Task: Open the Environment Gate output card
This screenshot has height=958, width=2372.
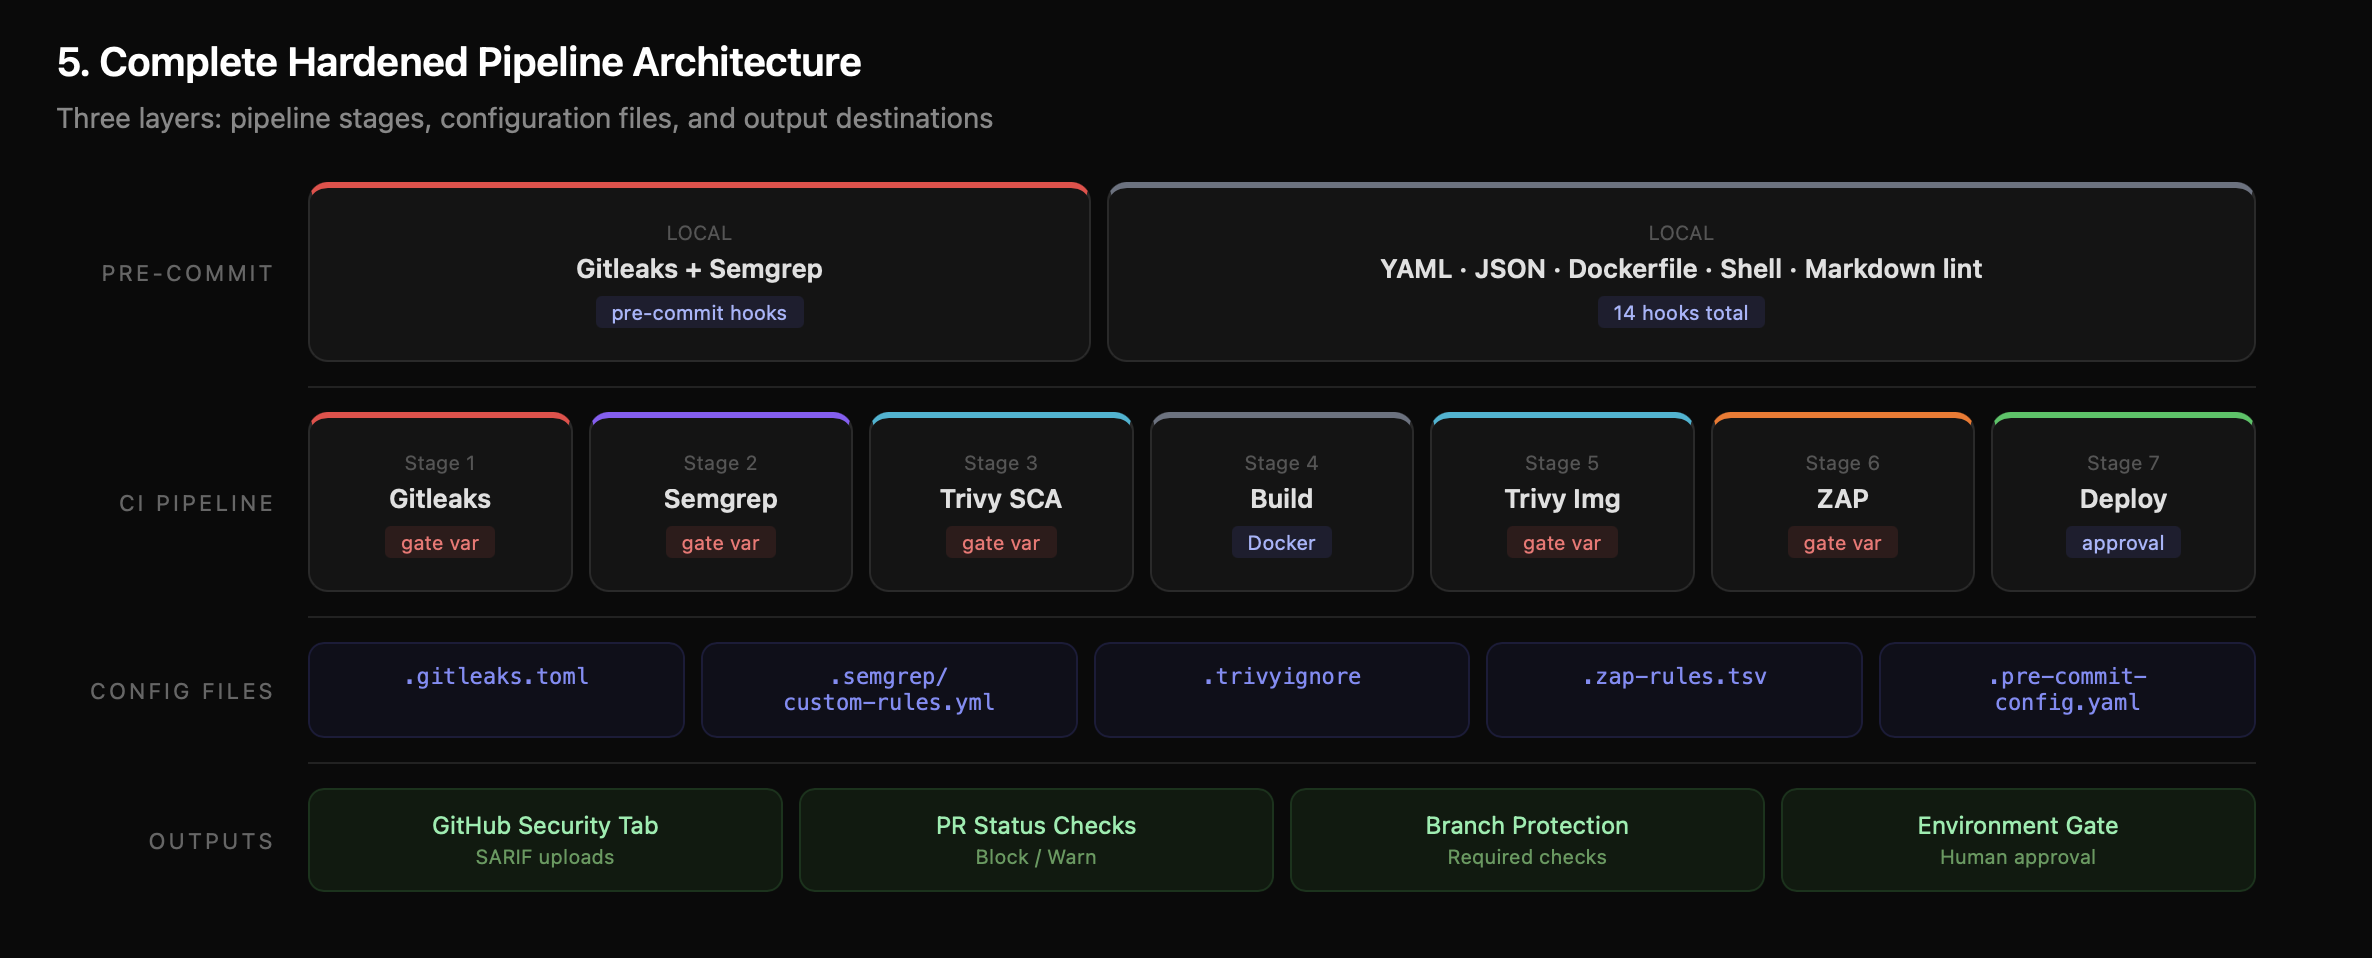Action: [x=2017, y=839]
